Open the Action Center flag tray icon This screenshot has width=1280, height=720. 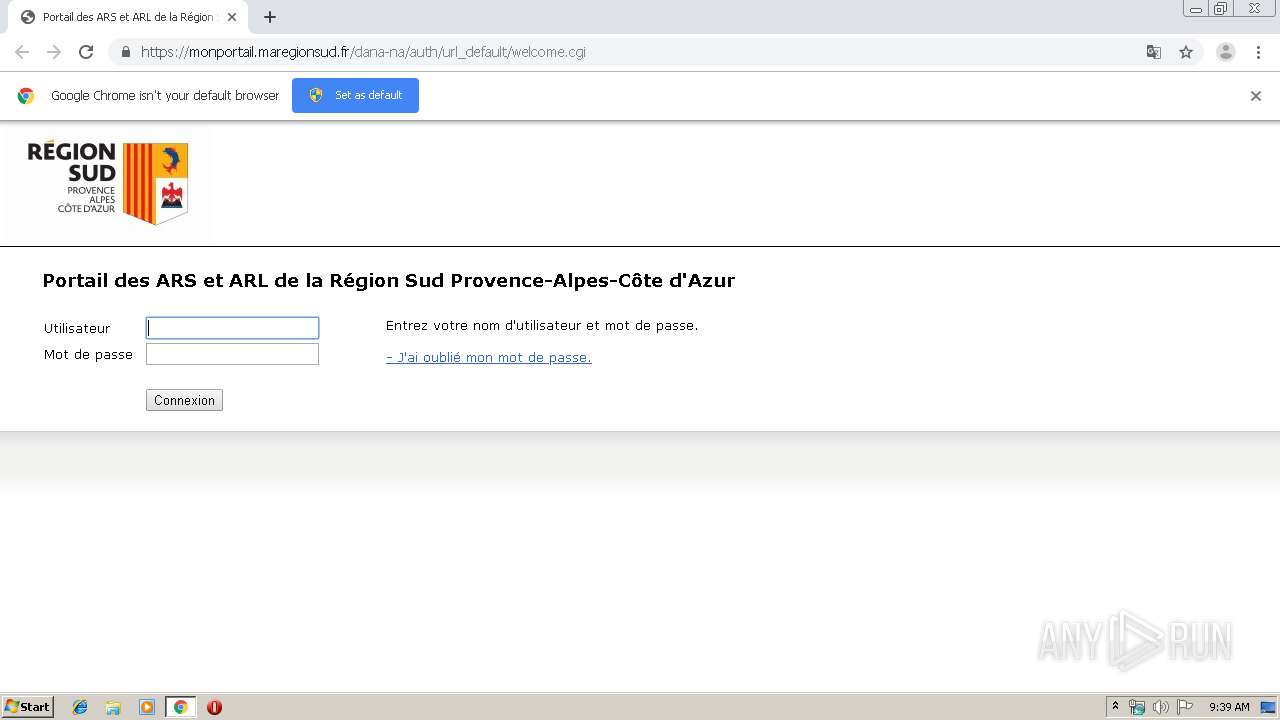tap(1185, 707)
